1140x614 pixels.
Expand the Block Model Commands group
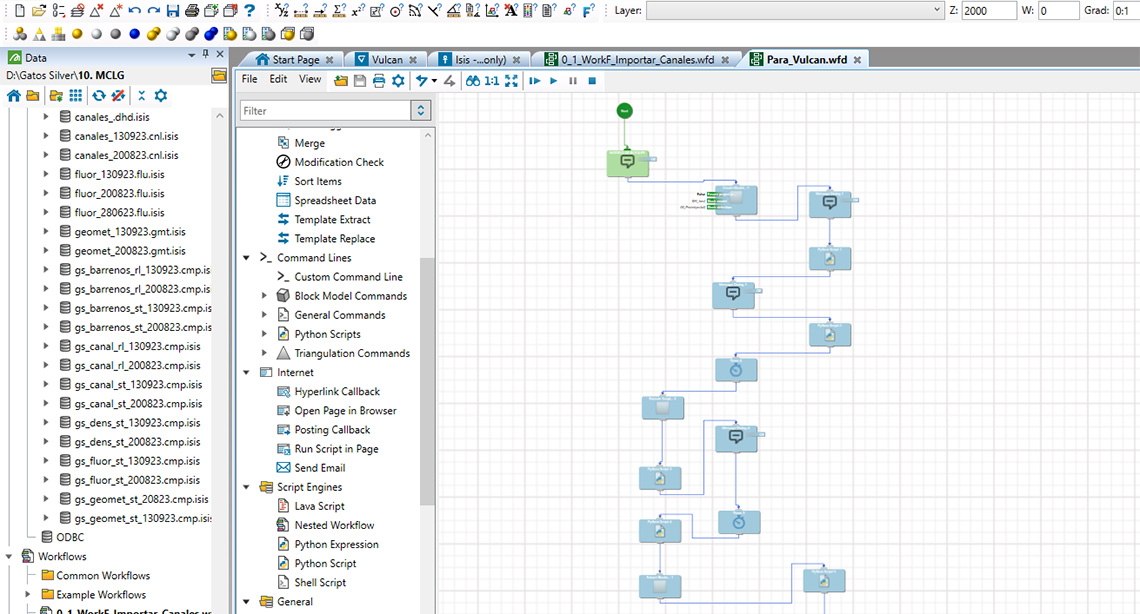(265, 295)
